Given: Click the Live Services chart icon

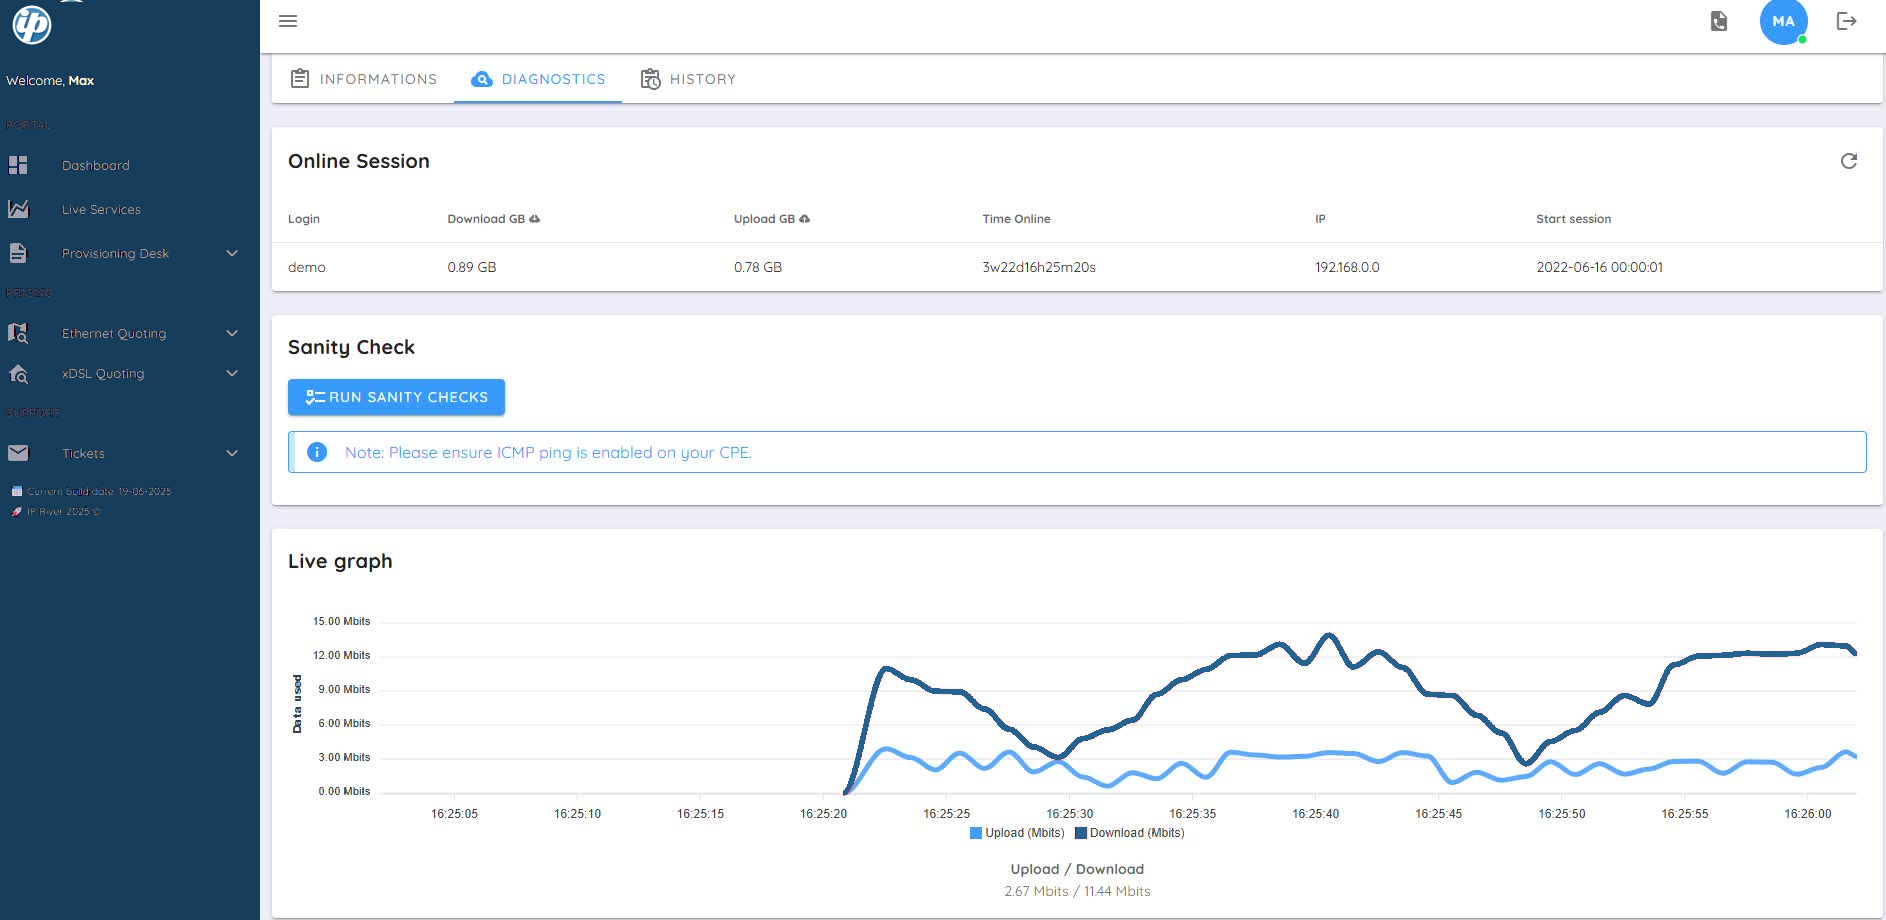Looking at the screenshot, I should click(x=18, y=209).
